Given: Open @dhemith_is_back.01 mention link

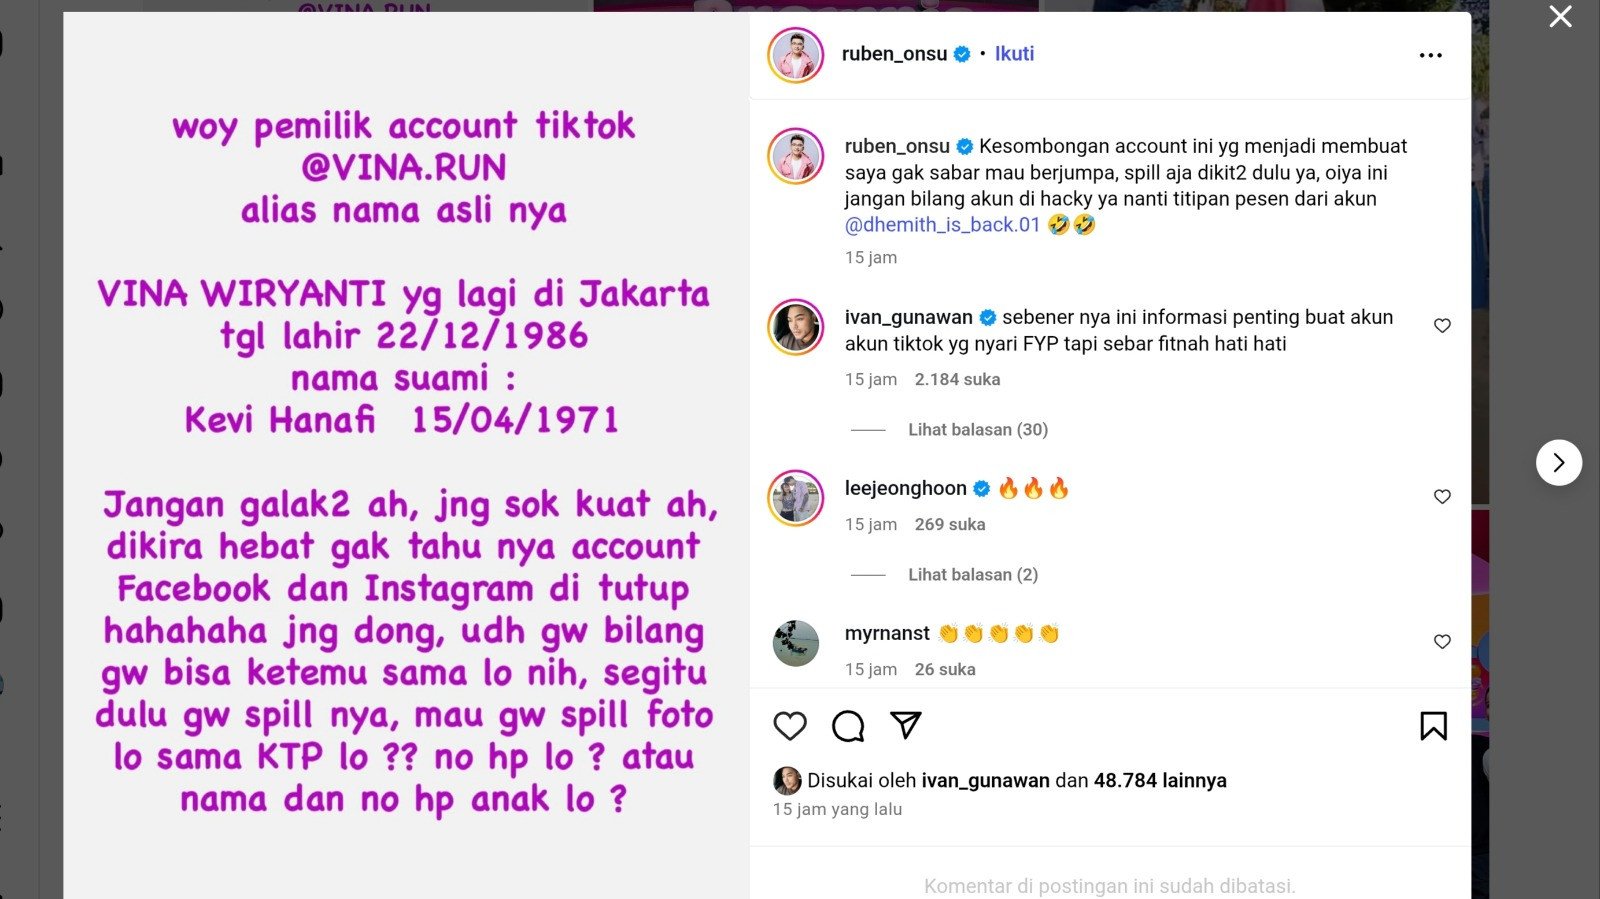Looking at the screenshot, I should (x=942, y=225).
